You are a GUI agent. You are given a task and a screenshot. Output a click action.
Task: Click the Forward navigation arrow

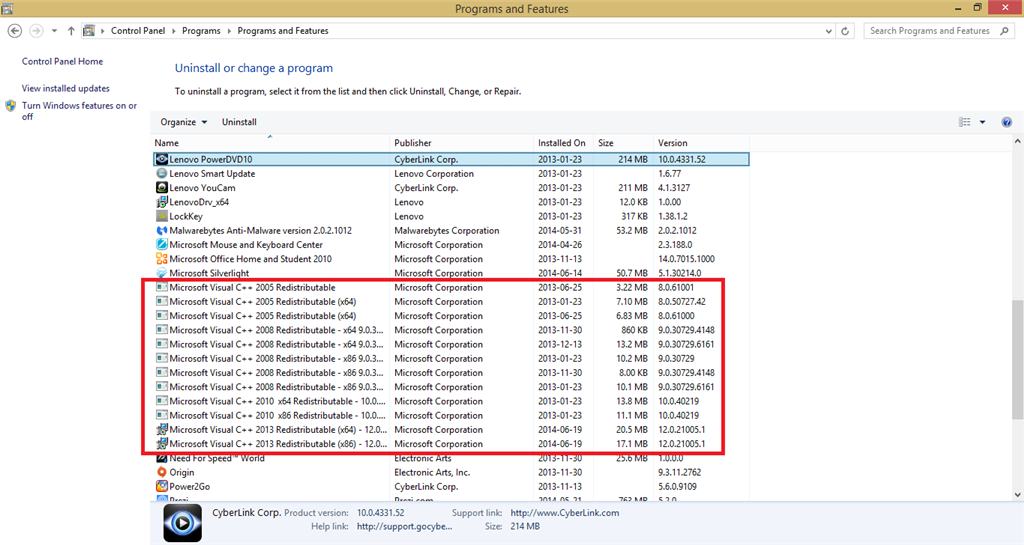37,31
